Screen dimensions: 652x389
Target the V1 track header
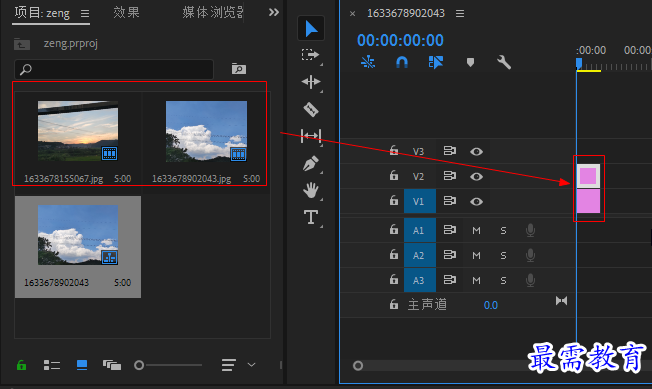420,201
